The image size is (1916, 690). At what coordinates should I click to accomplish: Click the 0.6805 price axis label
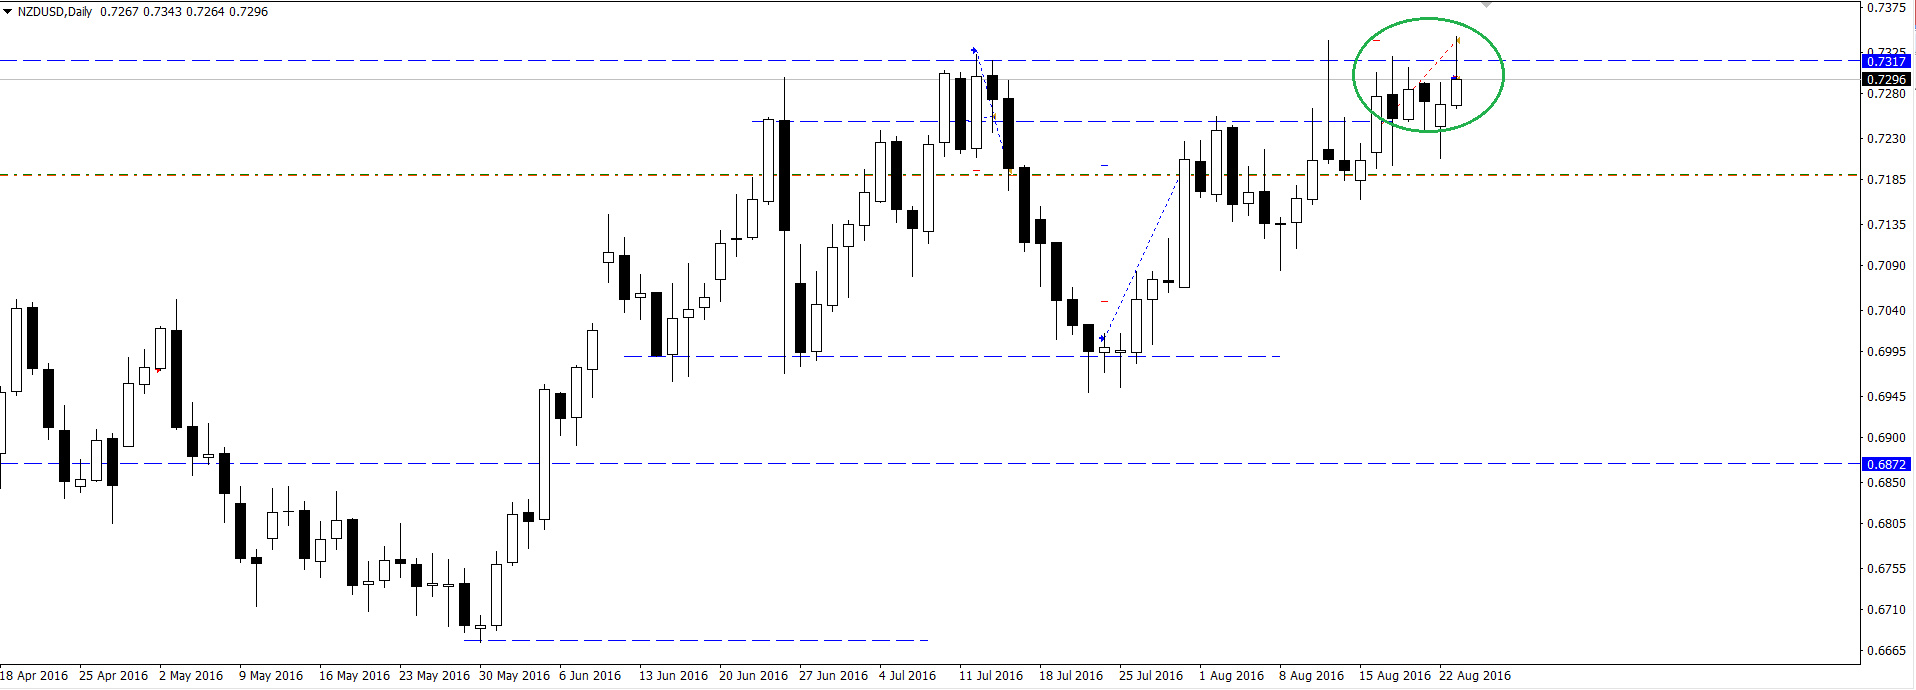point(1887,524)
